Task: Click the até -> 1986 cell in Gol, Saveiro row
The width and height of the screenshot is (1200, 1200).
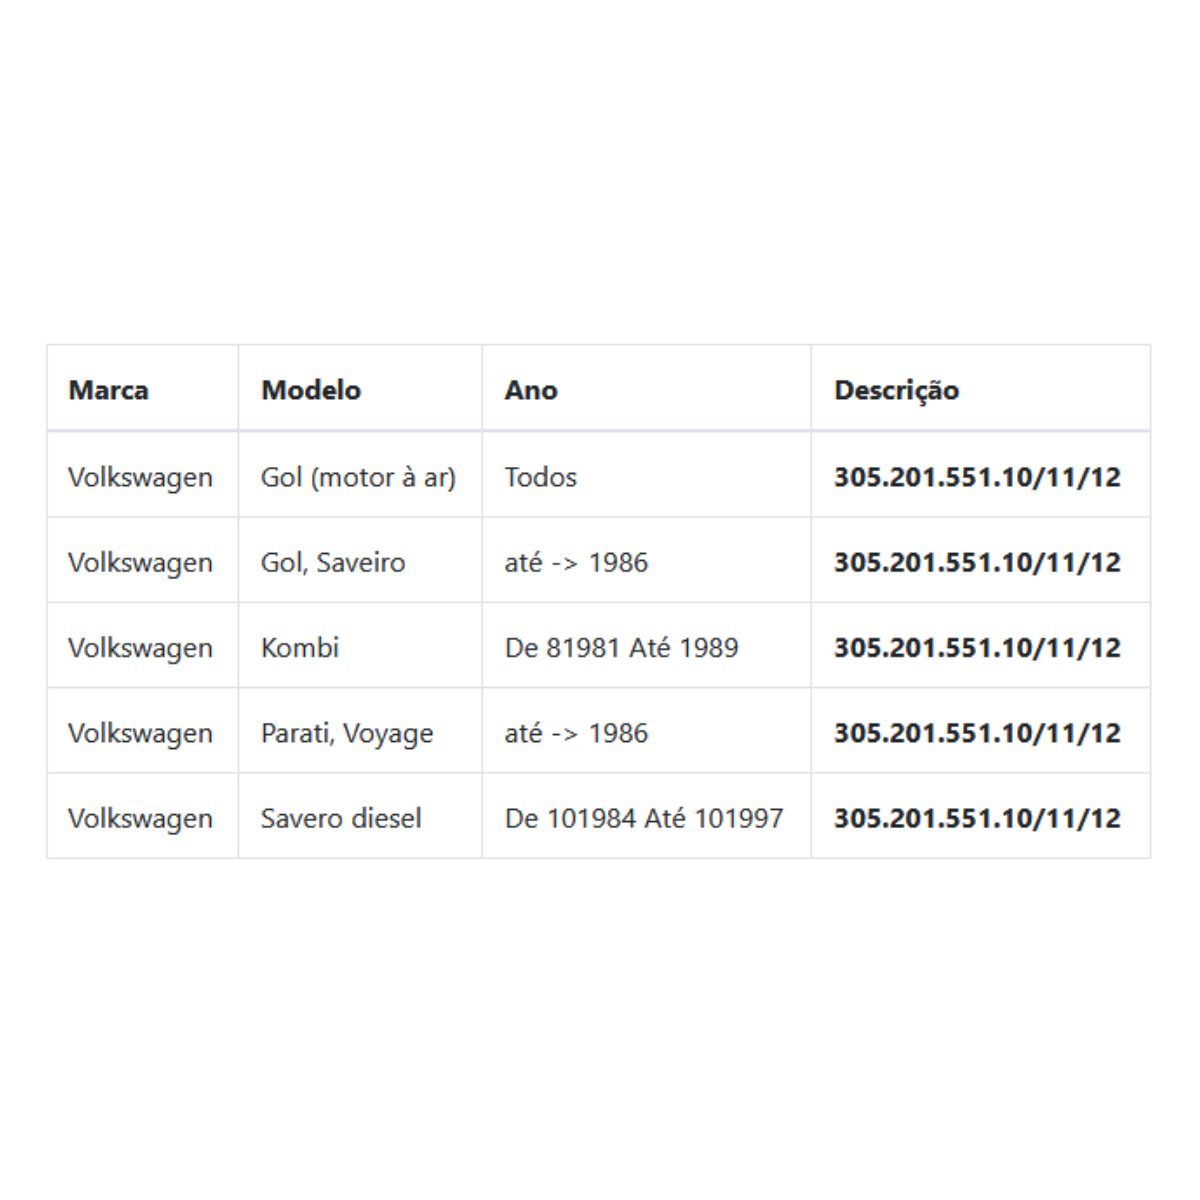Action: click(646, 561)
